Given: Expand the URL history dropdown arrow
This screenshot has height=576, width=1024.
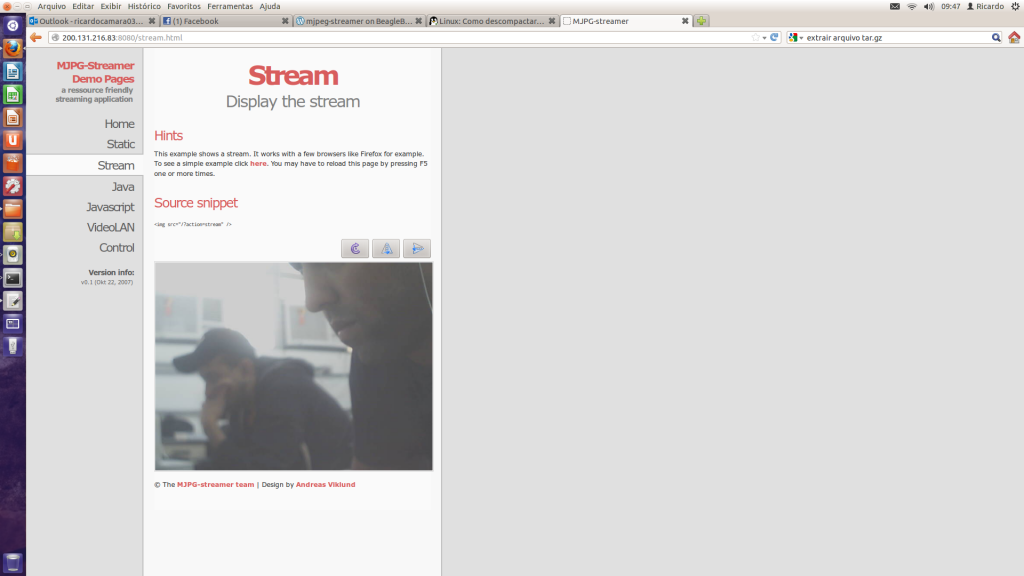Looking at the screenshot, I should point(765,37).
